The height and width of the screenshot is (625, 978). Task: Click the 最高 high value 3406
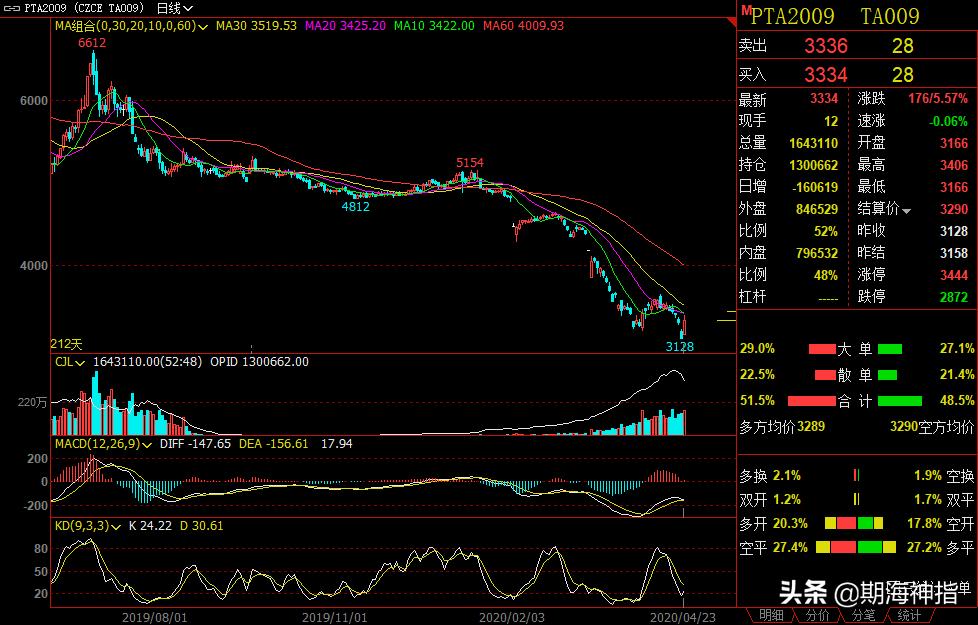[954, 165]
